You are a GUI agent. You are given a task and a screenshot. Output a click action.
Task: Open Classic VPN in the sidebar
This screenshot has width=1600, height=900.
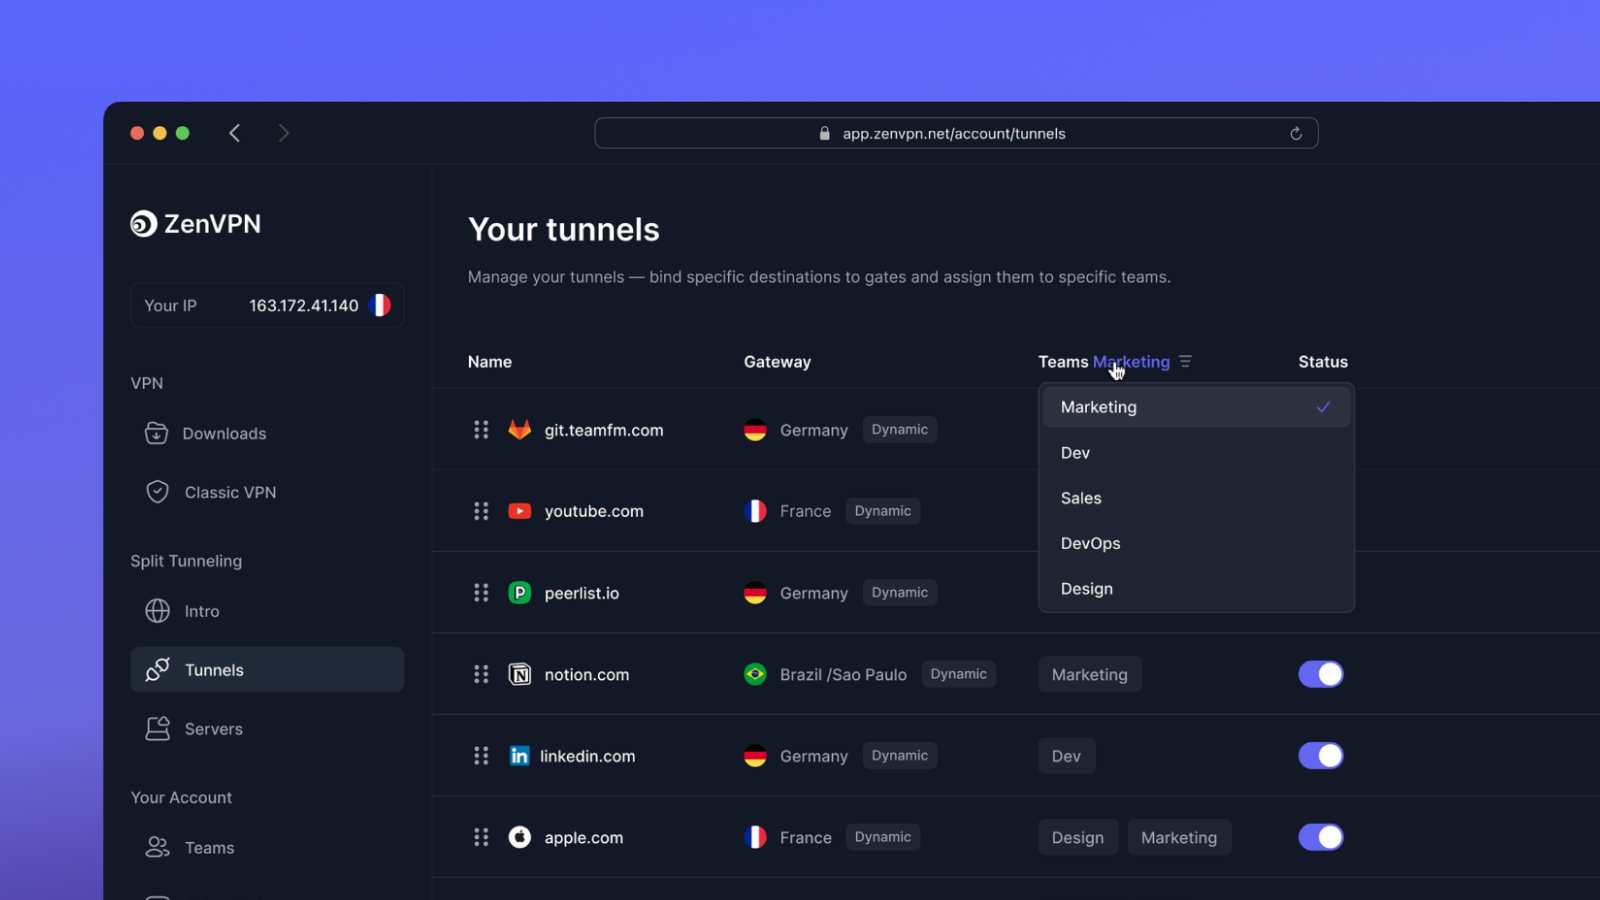click(x=267, y=492)
